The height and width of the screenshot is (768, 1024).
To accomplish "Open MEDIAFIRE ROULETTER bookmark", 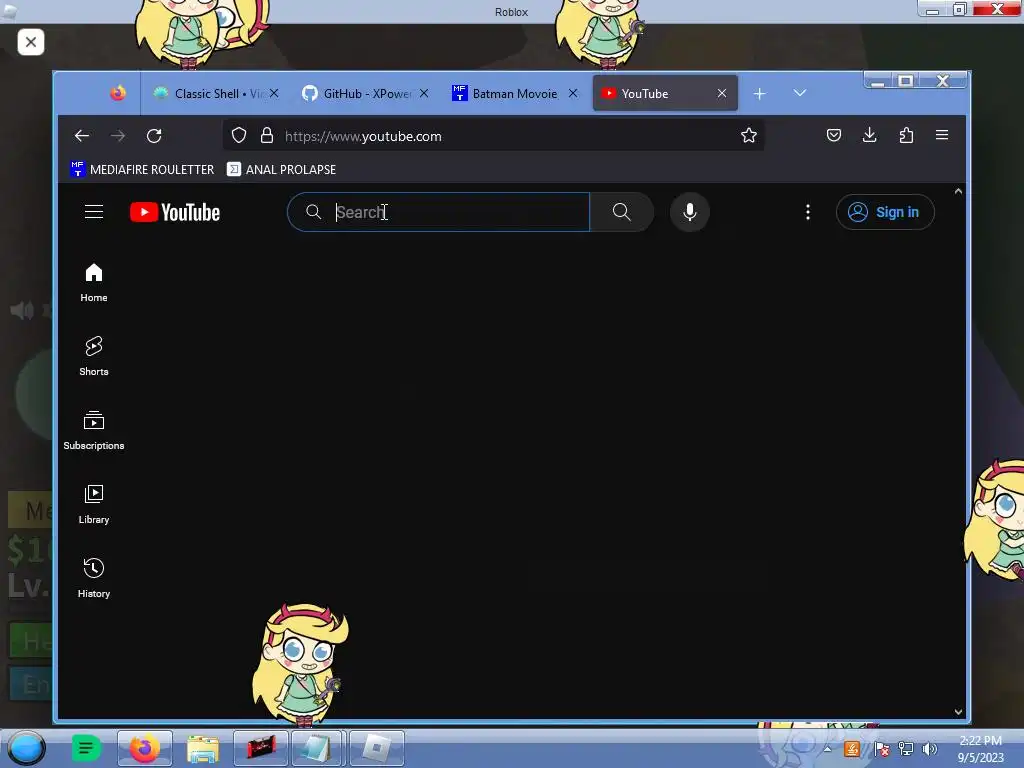I will (142, 169).
